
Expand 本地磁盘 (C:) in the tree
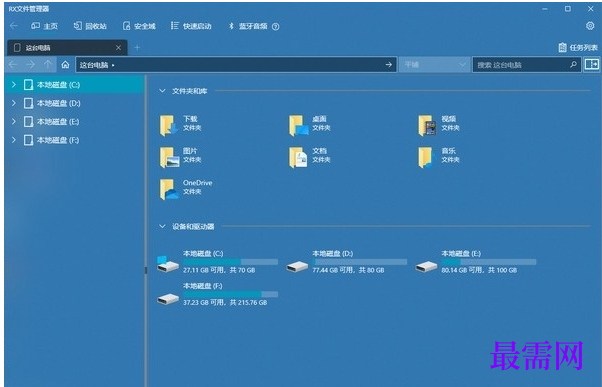[14, 84]
